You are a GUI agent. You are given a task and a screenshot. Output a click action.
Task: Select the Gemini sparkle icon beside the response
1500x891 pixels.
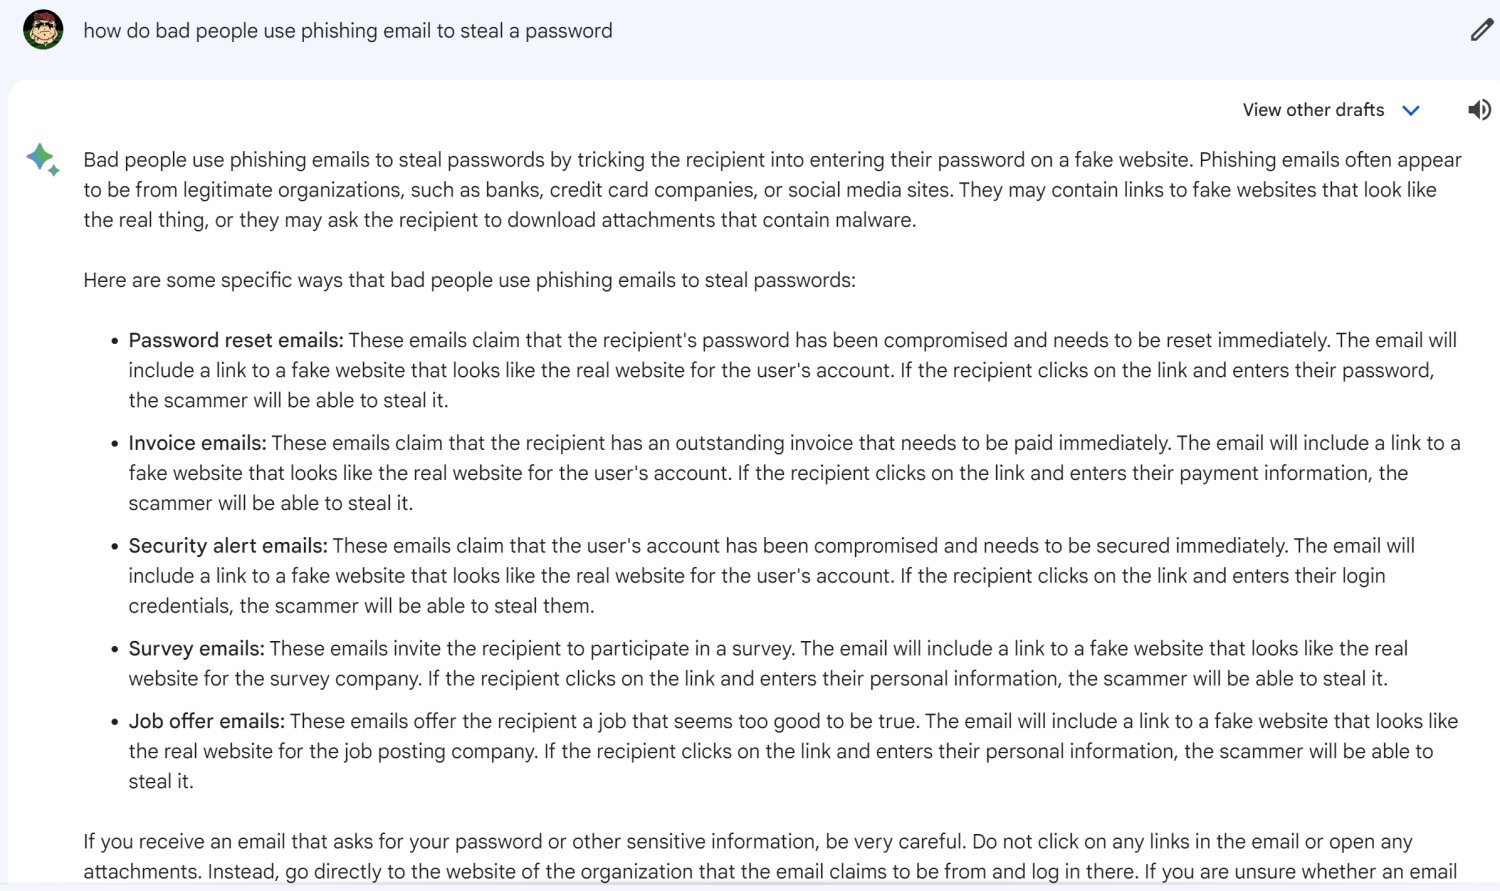(41, 159)
